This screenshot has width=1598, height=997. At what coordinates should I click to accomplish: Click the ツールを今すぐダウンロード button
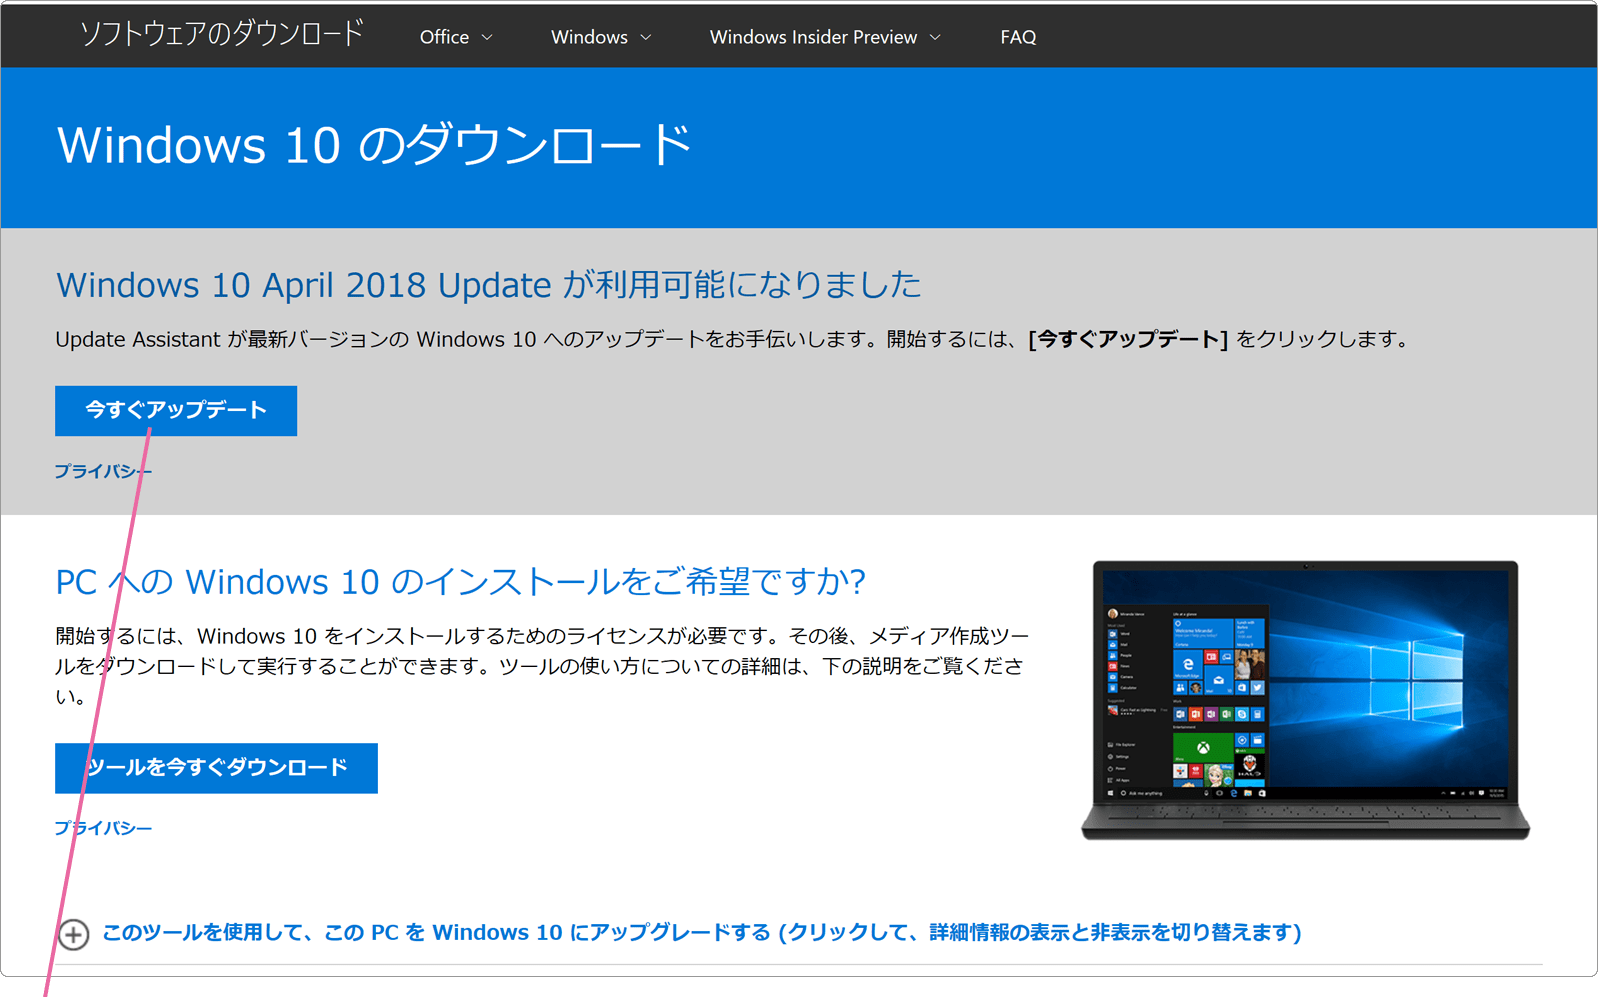[216, 768]
